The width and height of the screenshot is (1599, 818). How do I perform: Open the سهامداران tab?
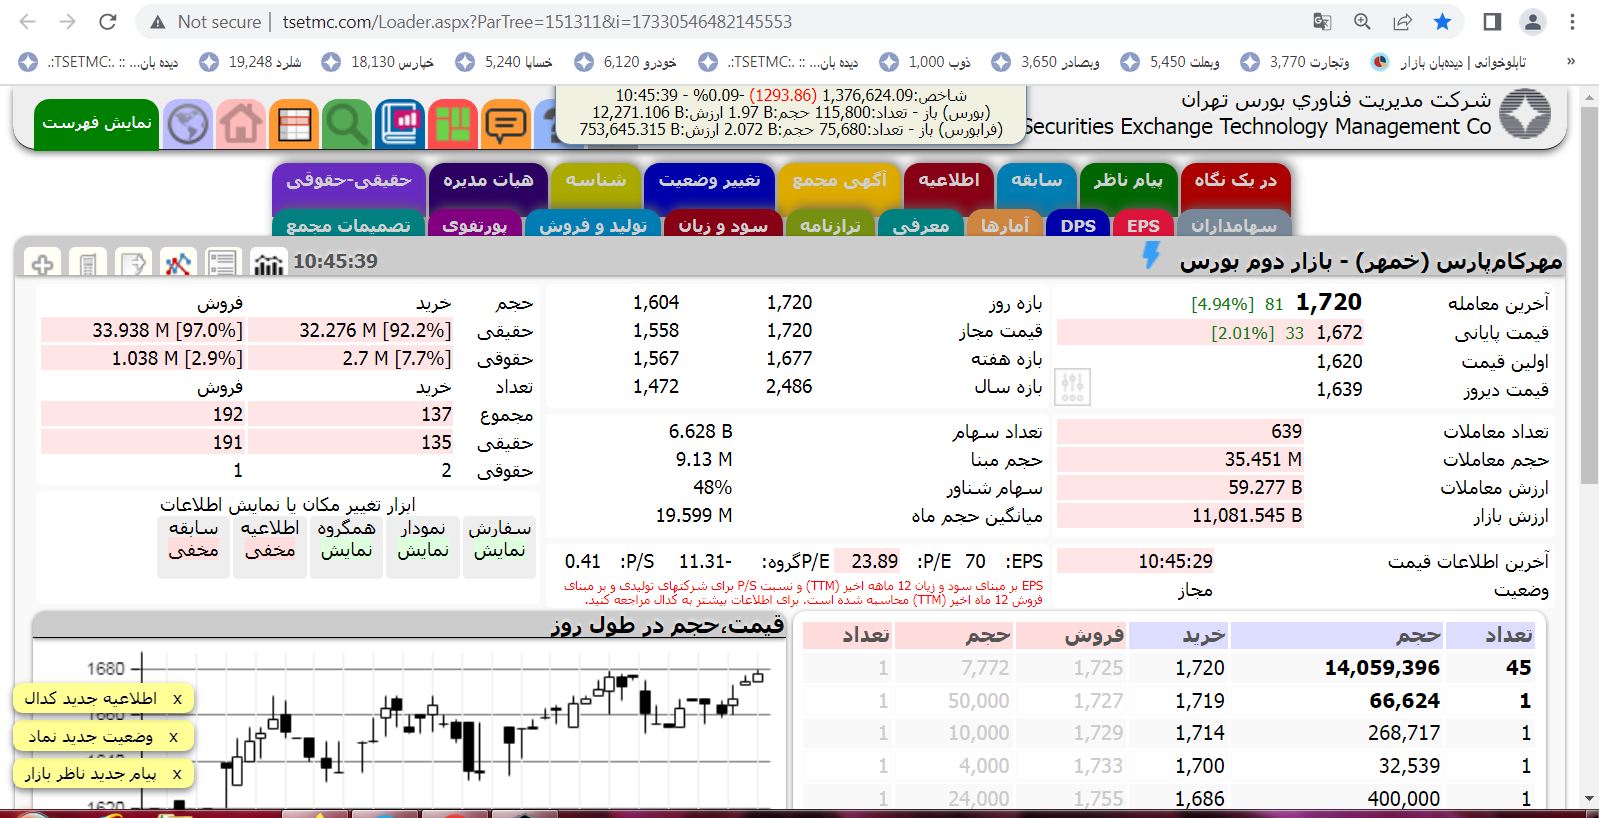click(1233, 225)
